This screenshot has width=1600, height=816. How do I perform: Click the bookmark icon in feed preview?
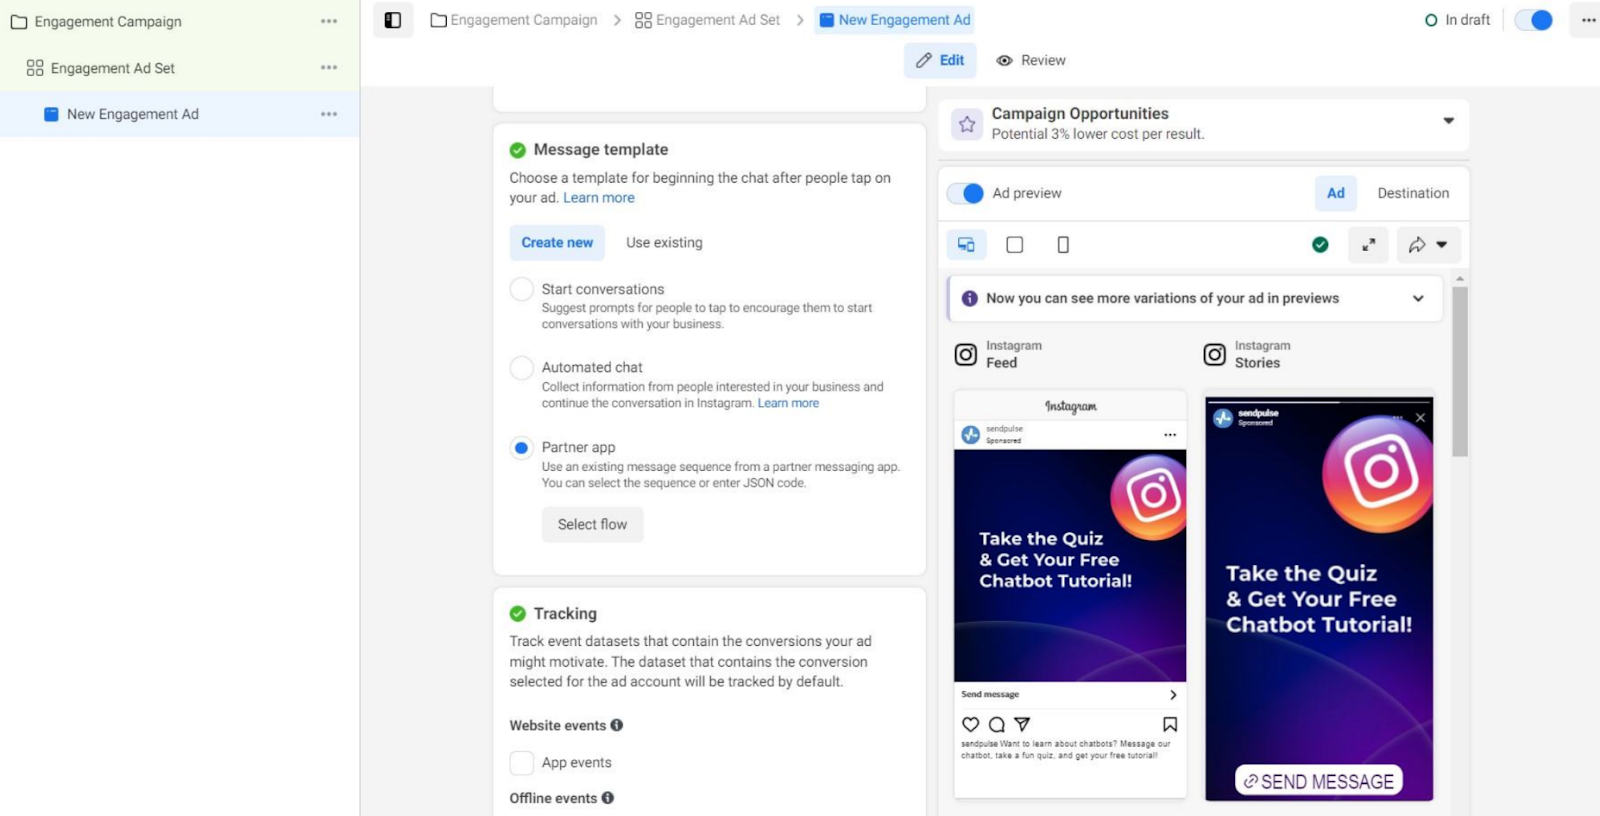[1170, 724]
